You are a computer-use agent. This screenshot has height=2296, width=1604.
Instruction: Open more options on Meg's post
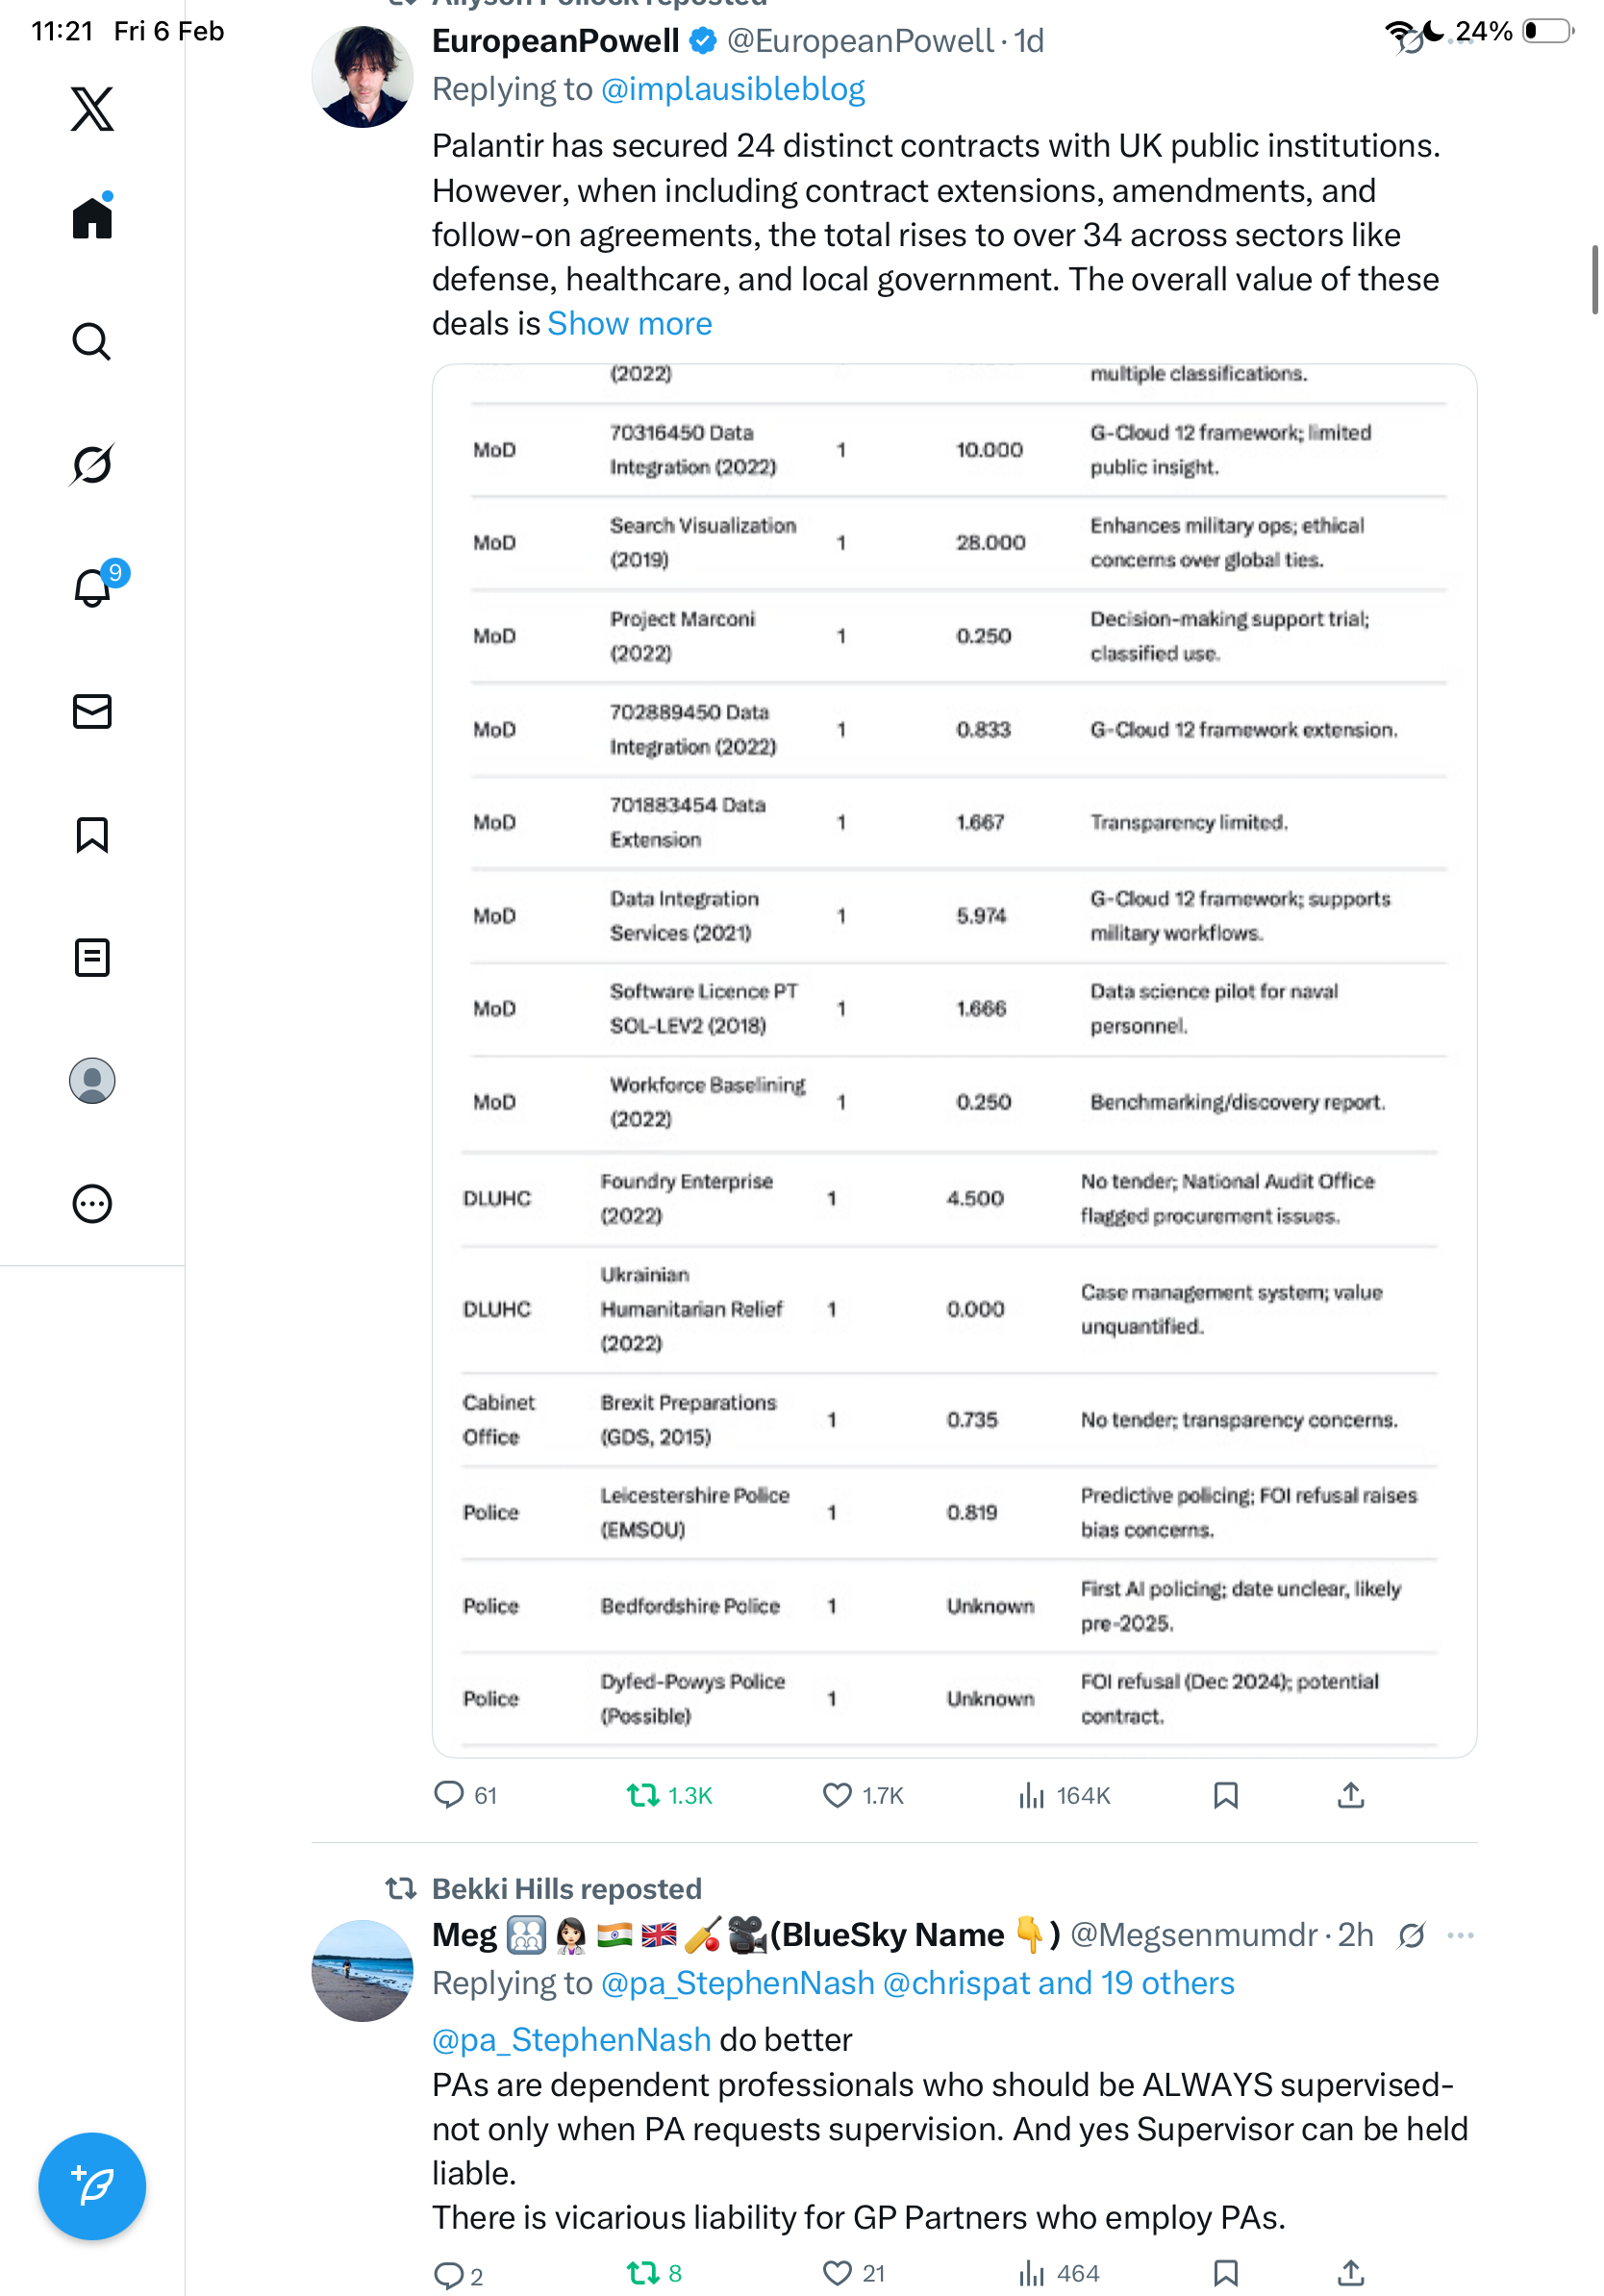click(1460, 1935)
